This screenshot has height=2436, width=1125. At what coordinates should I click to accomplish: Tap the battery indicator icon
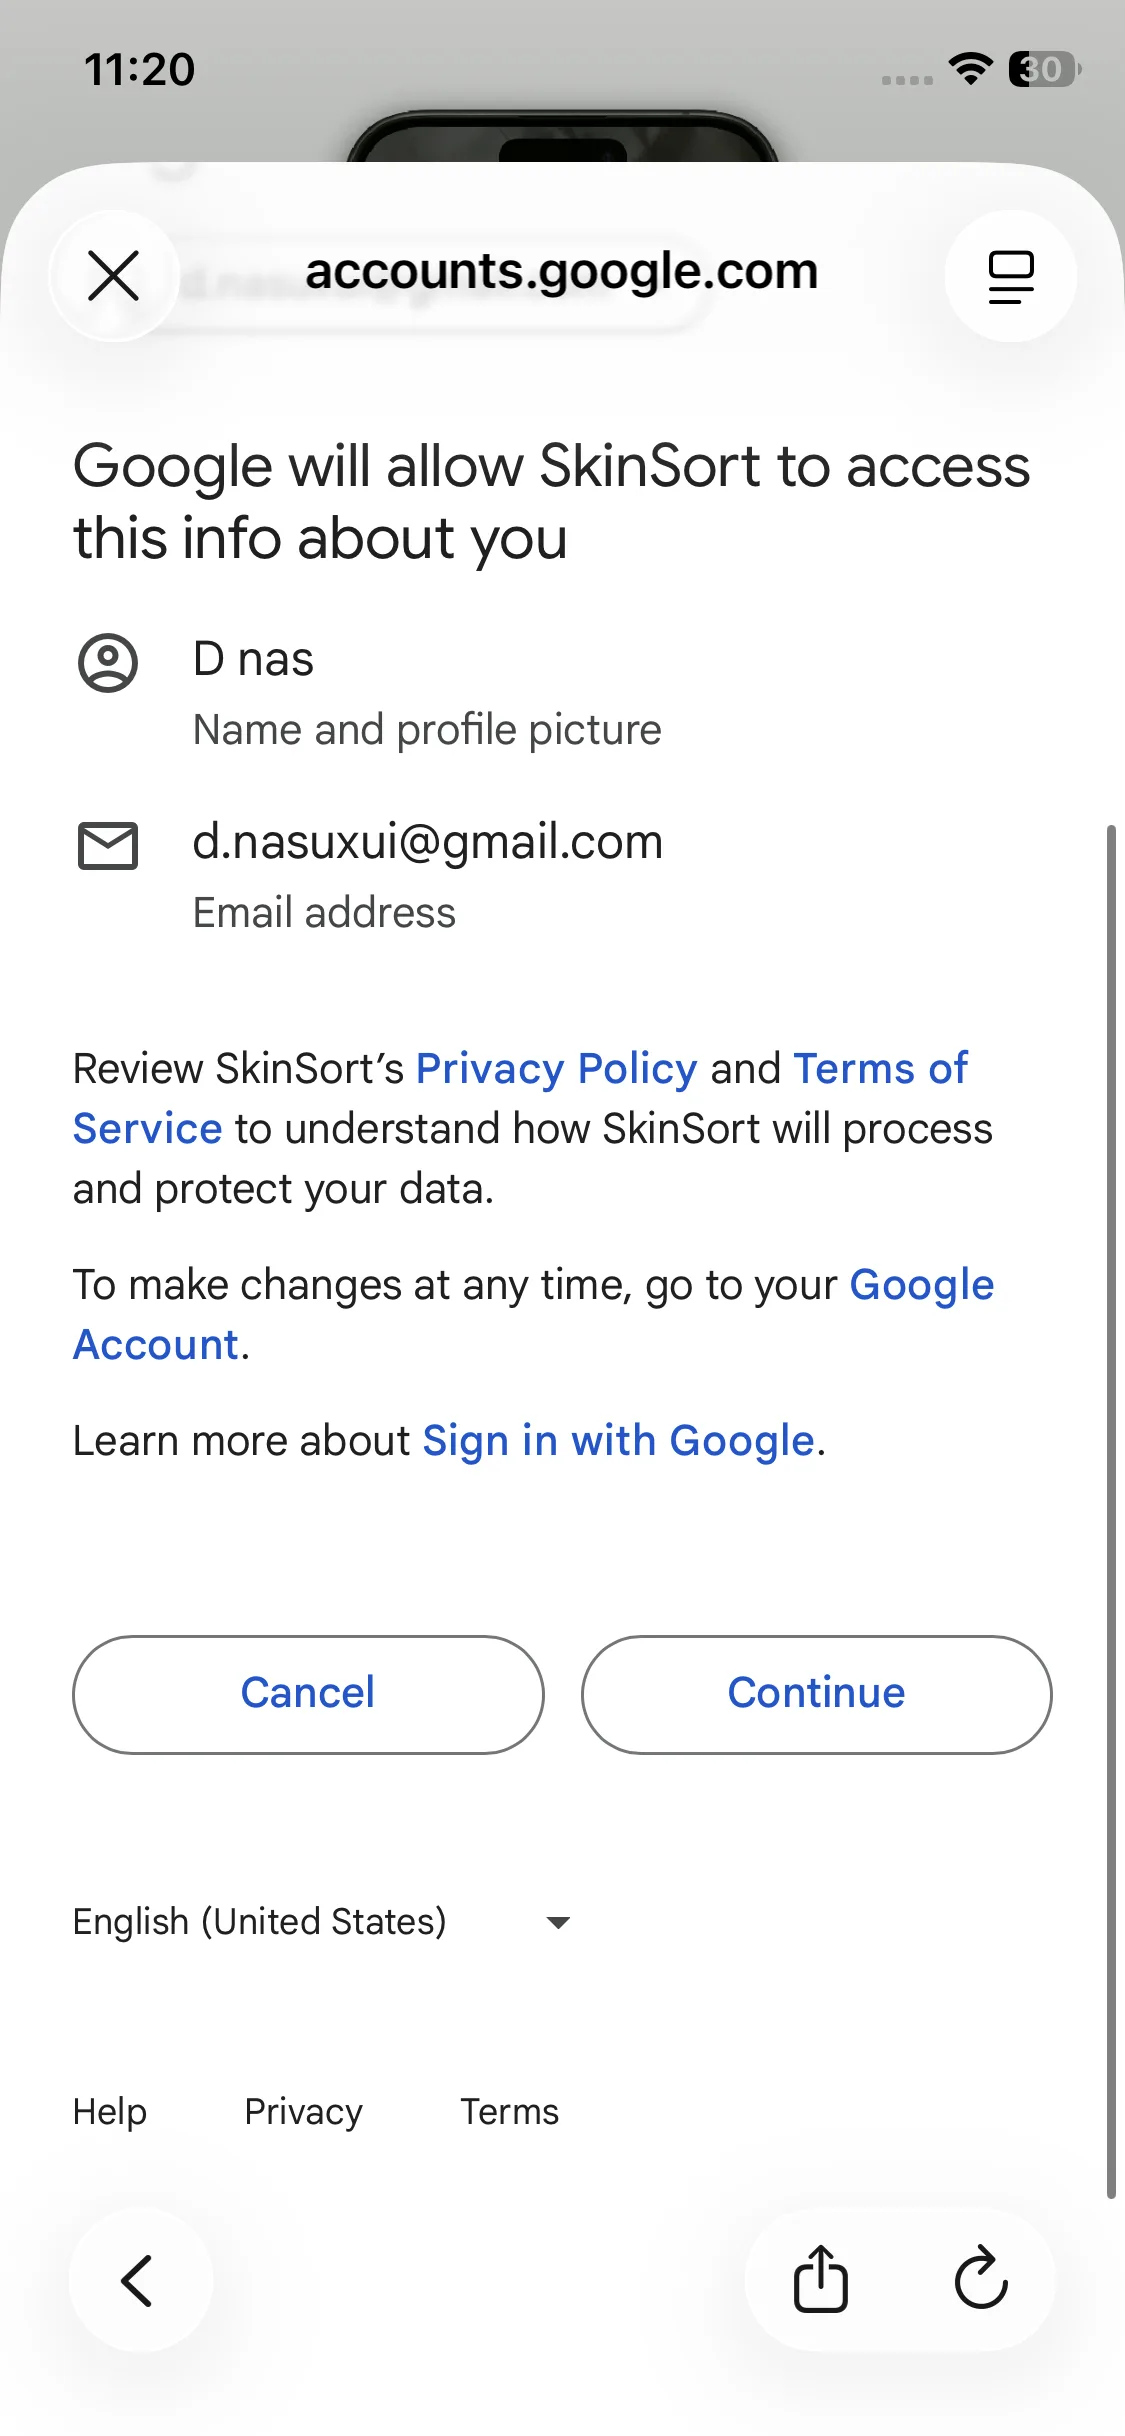tap(1044, 69)
